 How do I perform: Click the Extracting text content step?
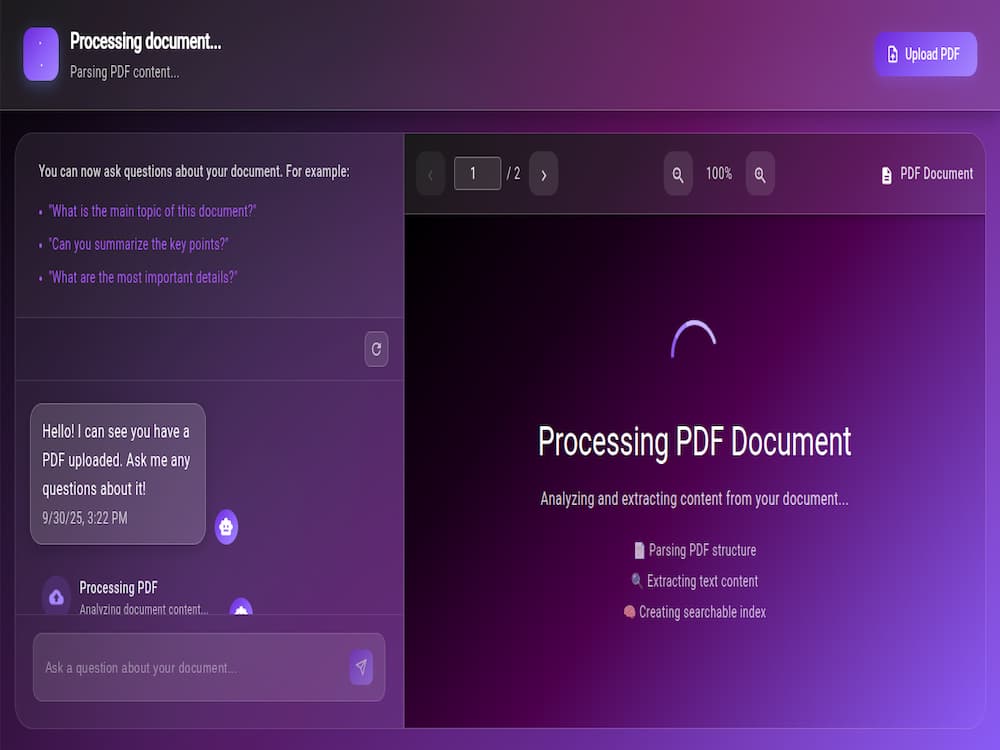tap(702, 581)
